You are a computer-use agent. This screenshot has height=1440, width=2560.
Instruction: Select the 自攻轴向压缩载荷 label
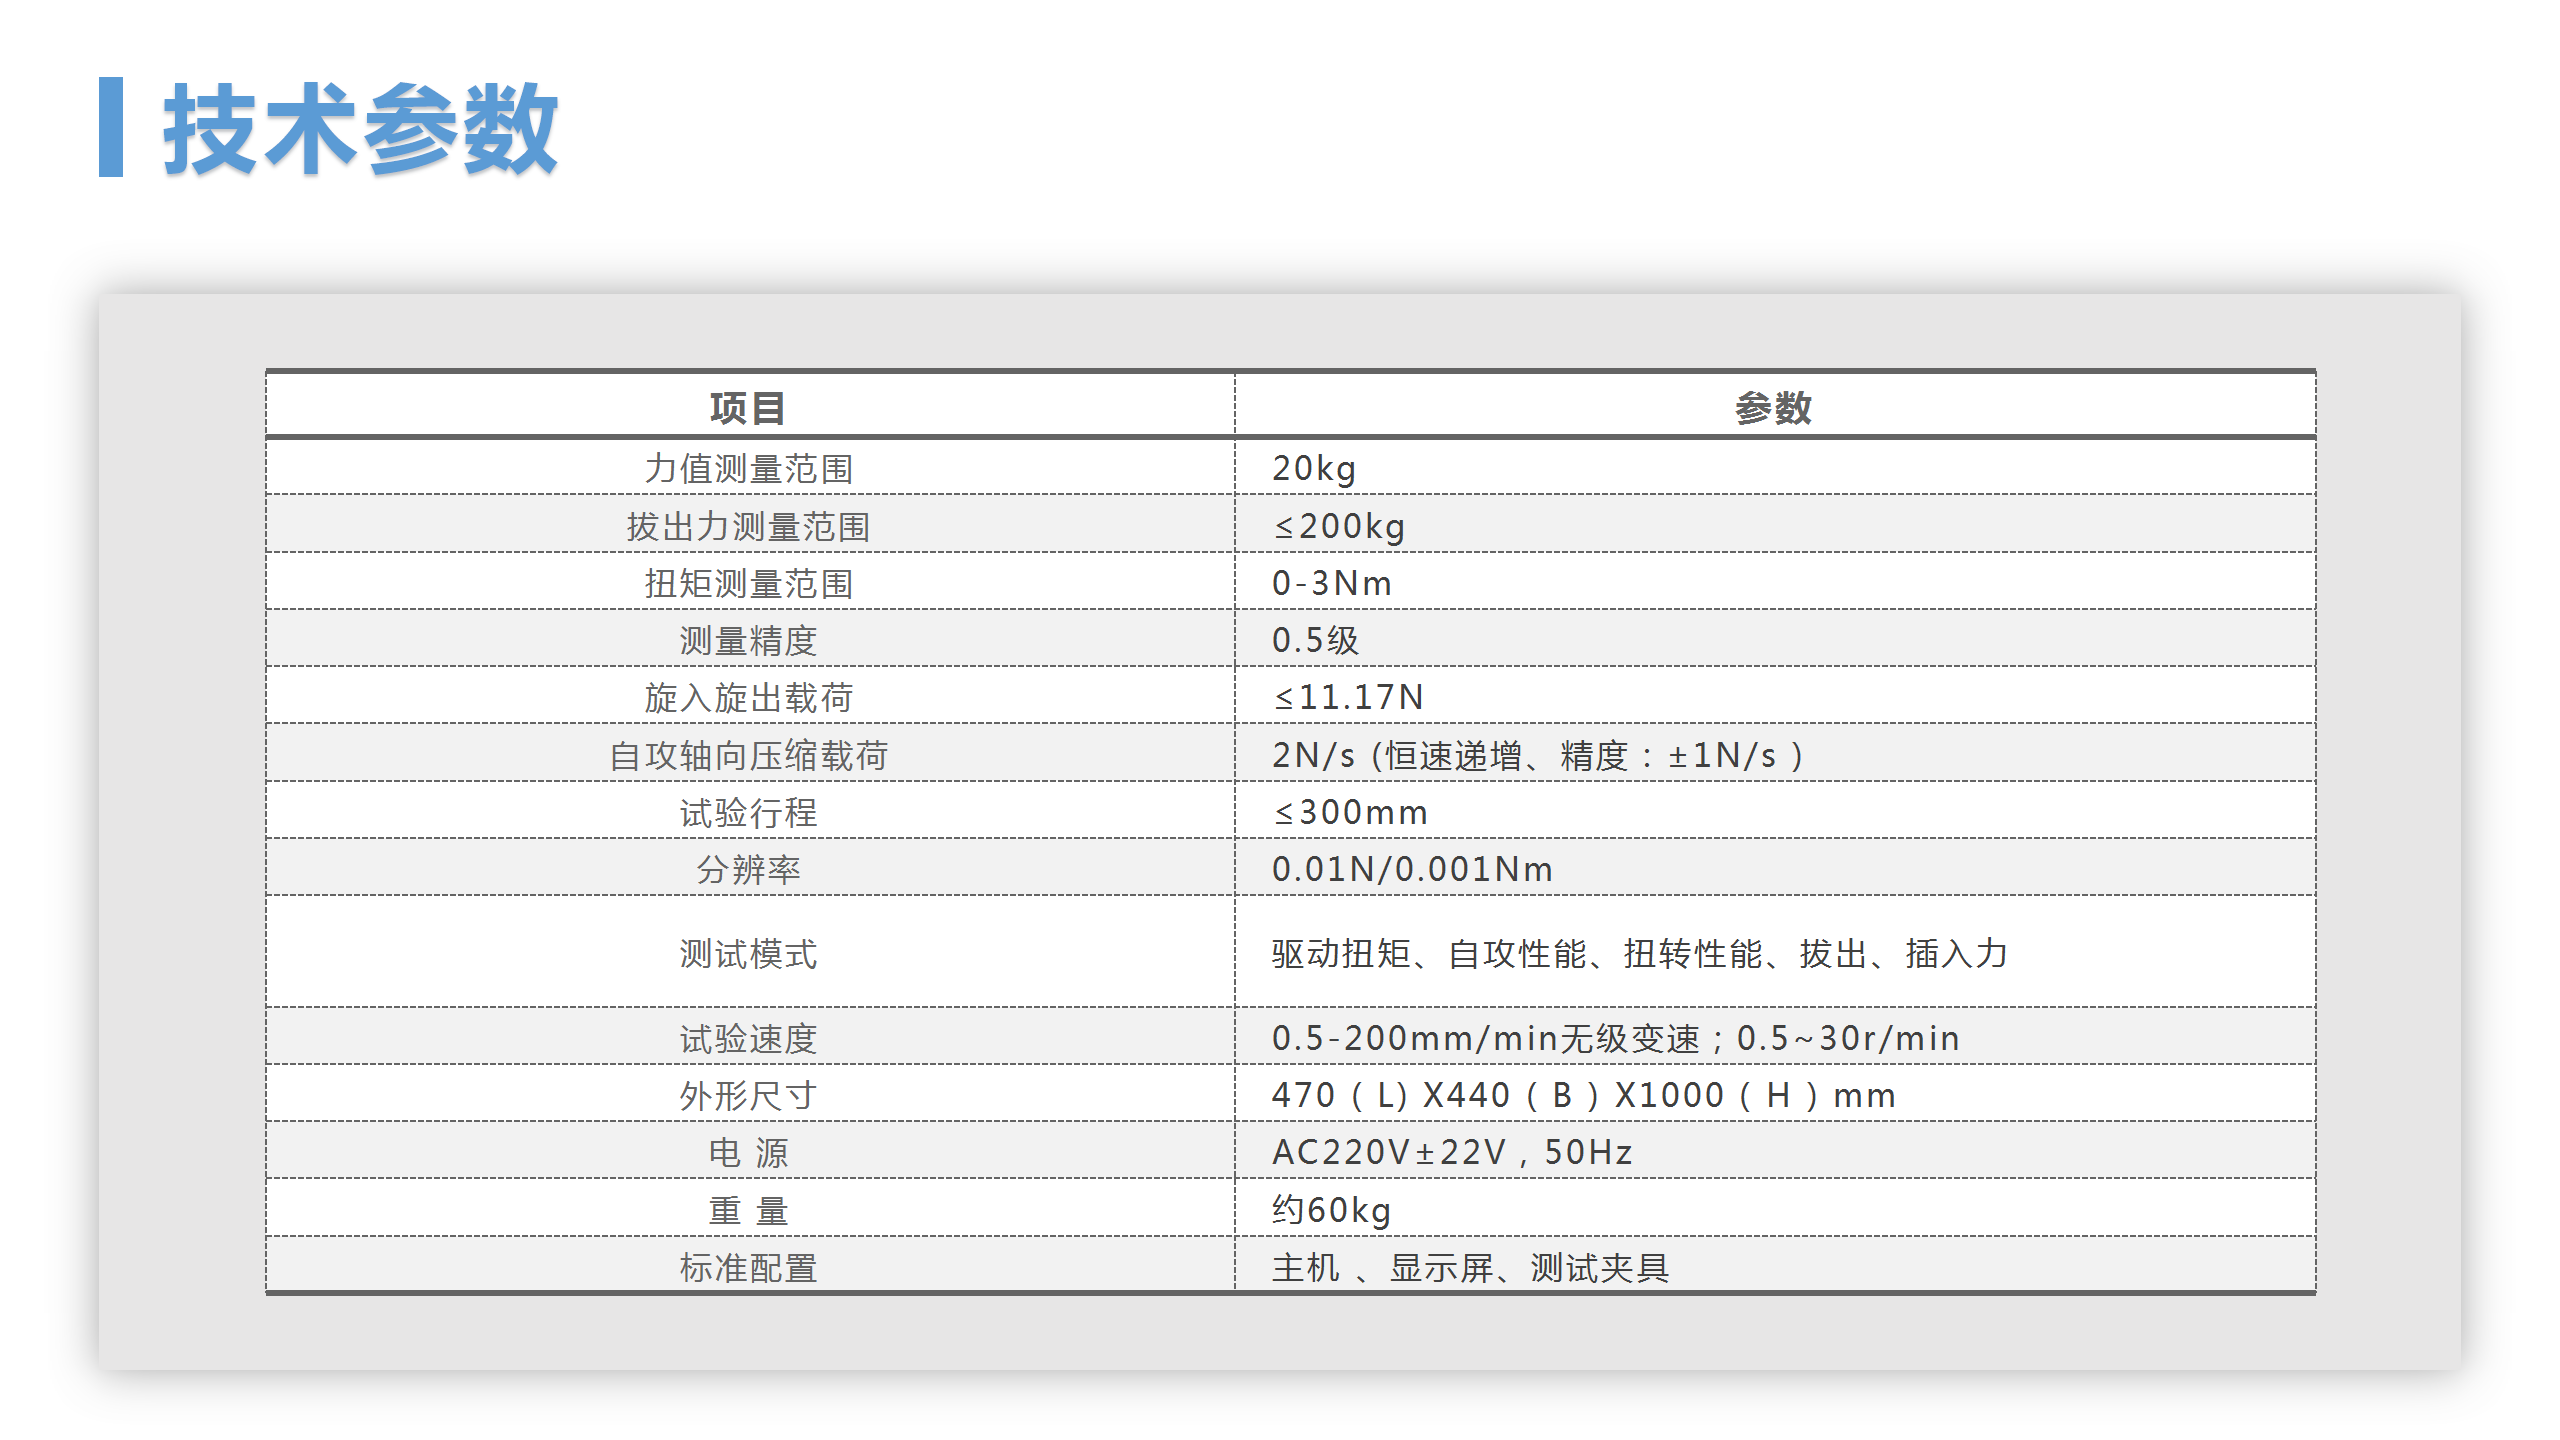(748, 755)
